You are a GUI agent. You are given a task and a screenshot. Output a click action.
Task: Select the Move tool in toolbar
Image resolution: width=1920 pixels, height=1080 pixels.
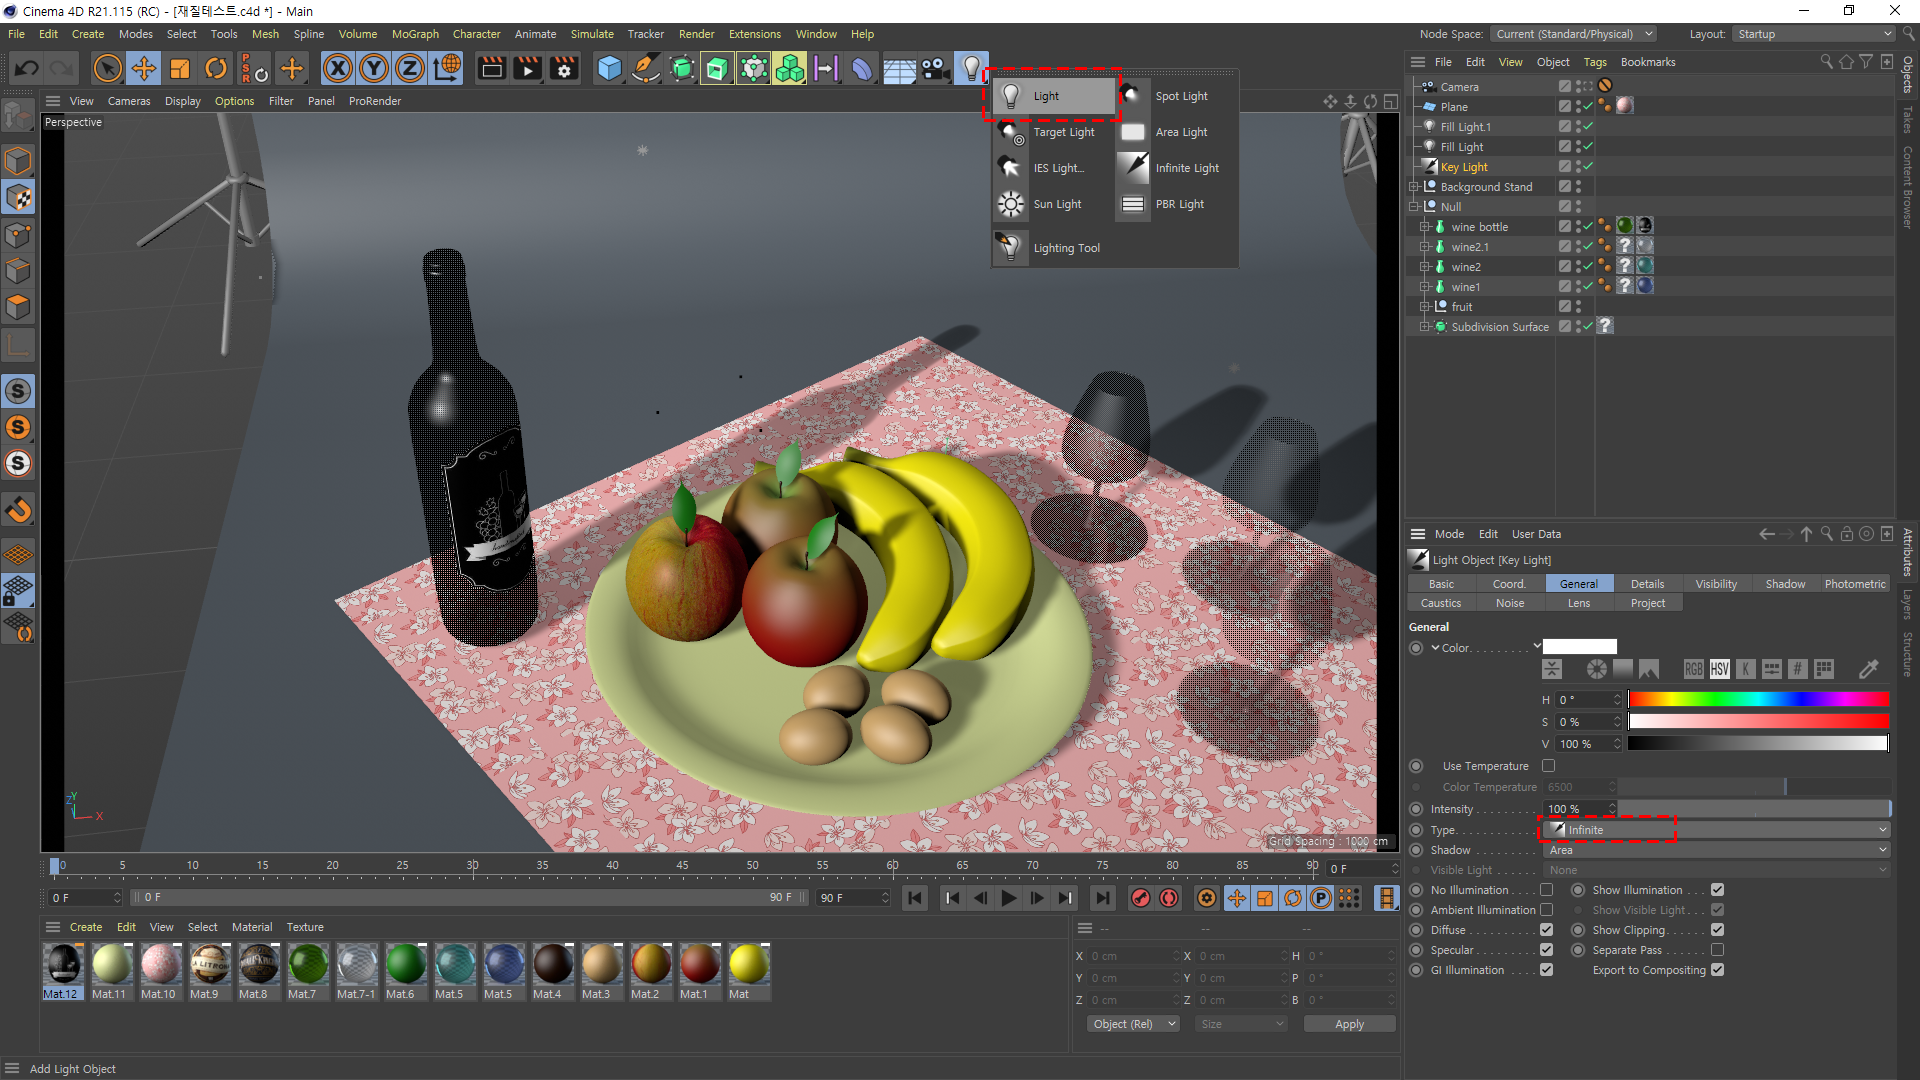(x=144, y=68)
